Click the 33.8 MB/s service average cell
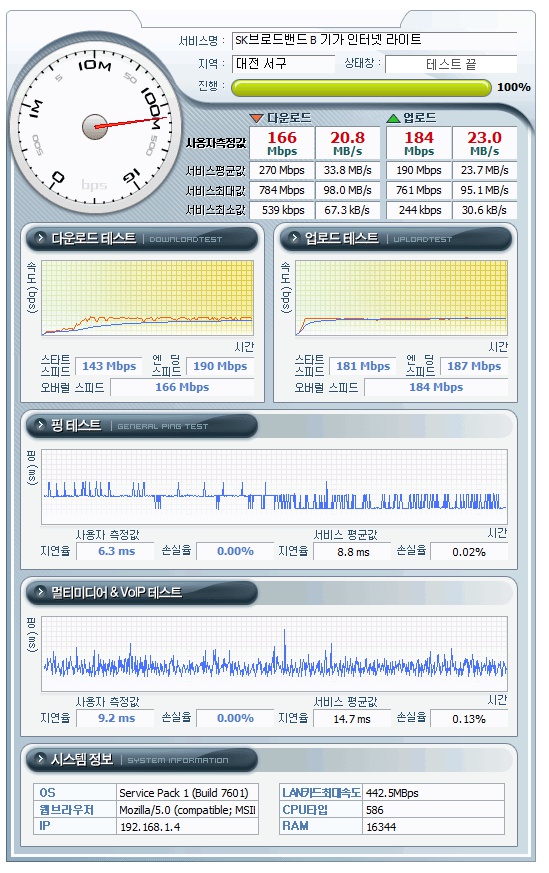Viewport: 549px width, 873px height. [347, 170]
